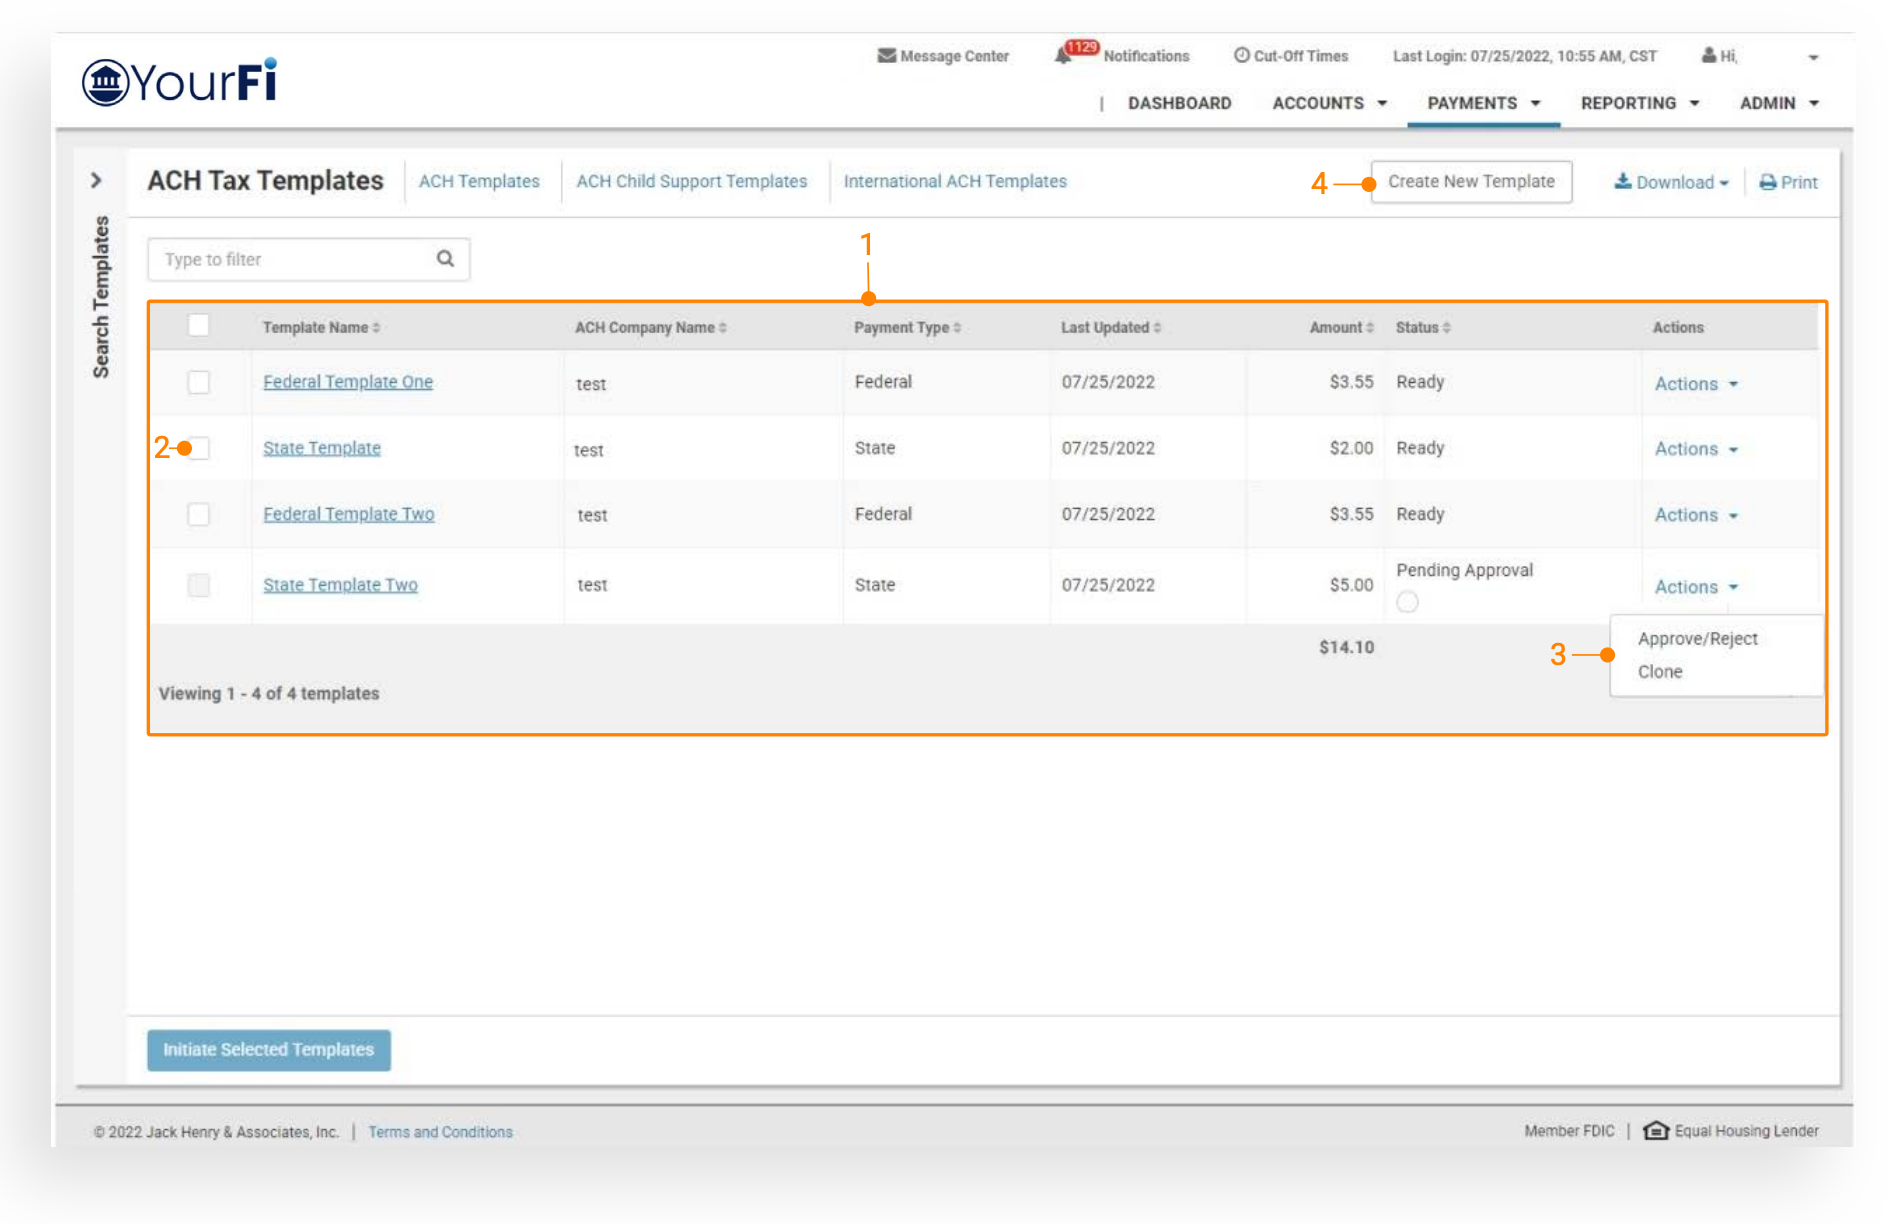
Task: Open the State Template Two link
Action: [340, 585]
